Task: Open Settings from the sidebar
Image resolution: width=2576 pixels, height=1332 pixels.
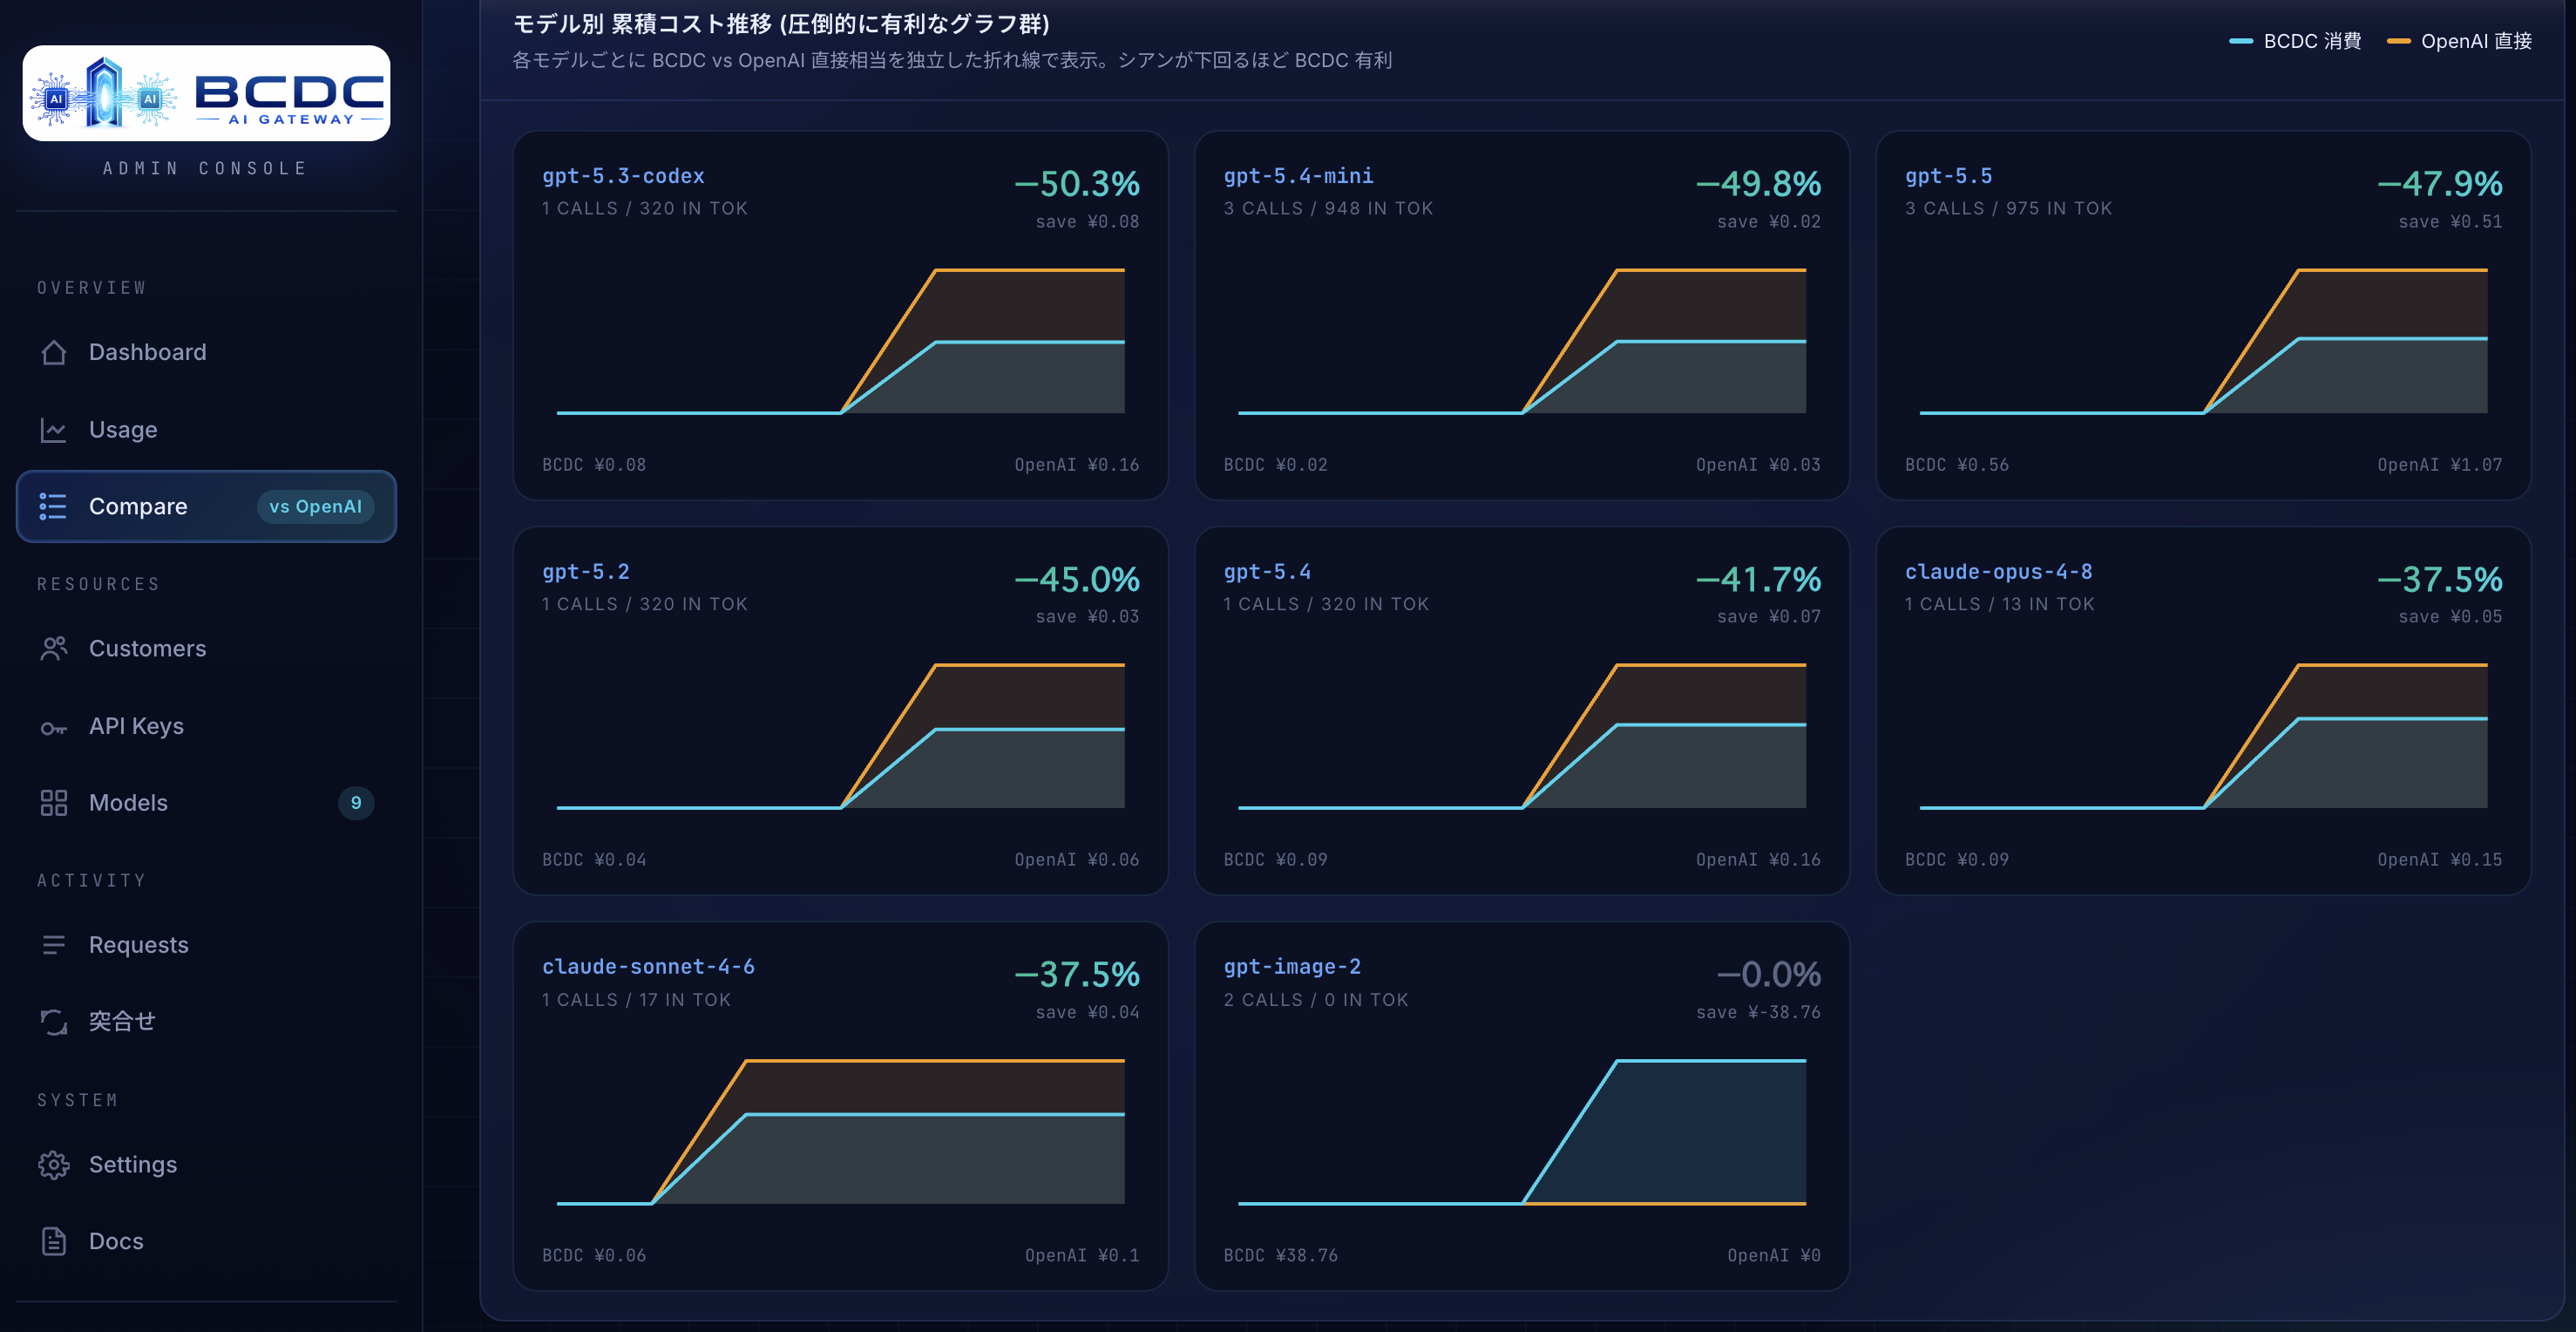Action: [206, 1164]
